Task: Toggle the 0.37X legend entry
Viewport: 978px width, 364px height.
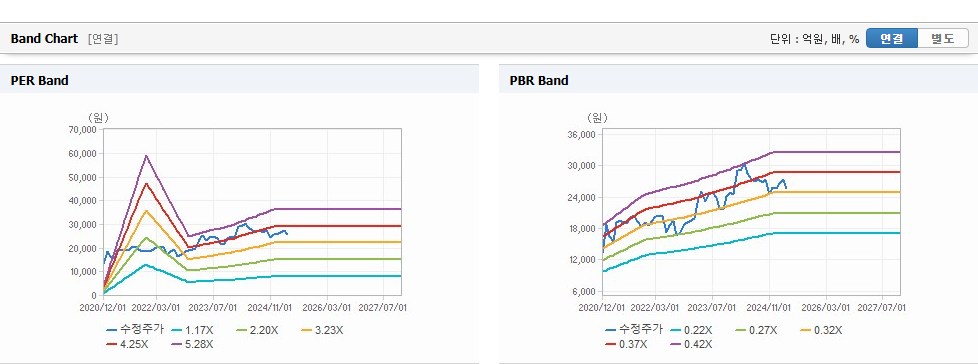Action: point(627,344)
